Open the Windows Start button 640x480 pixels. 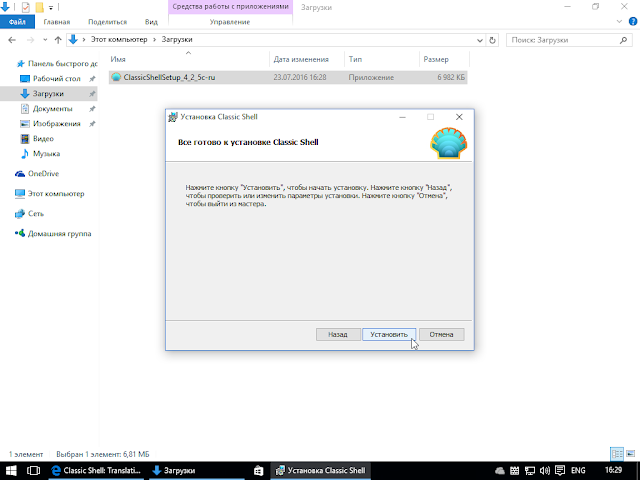[x=11, y=471]
